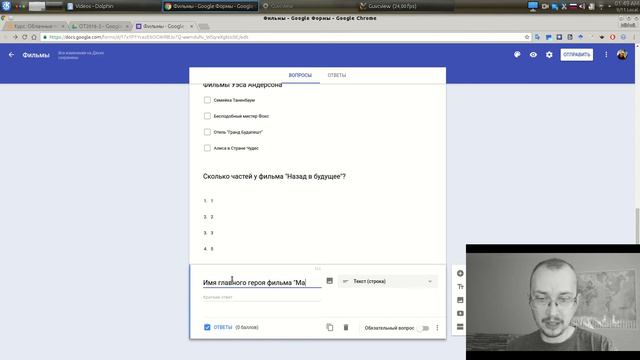640x360 pixels.
Task: Click the 'ОТВЕТЫ' answer key link
Action: [x=223, y=327]
